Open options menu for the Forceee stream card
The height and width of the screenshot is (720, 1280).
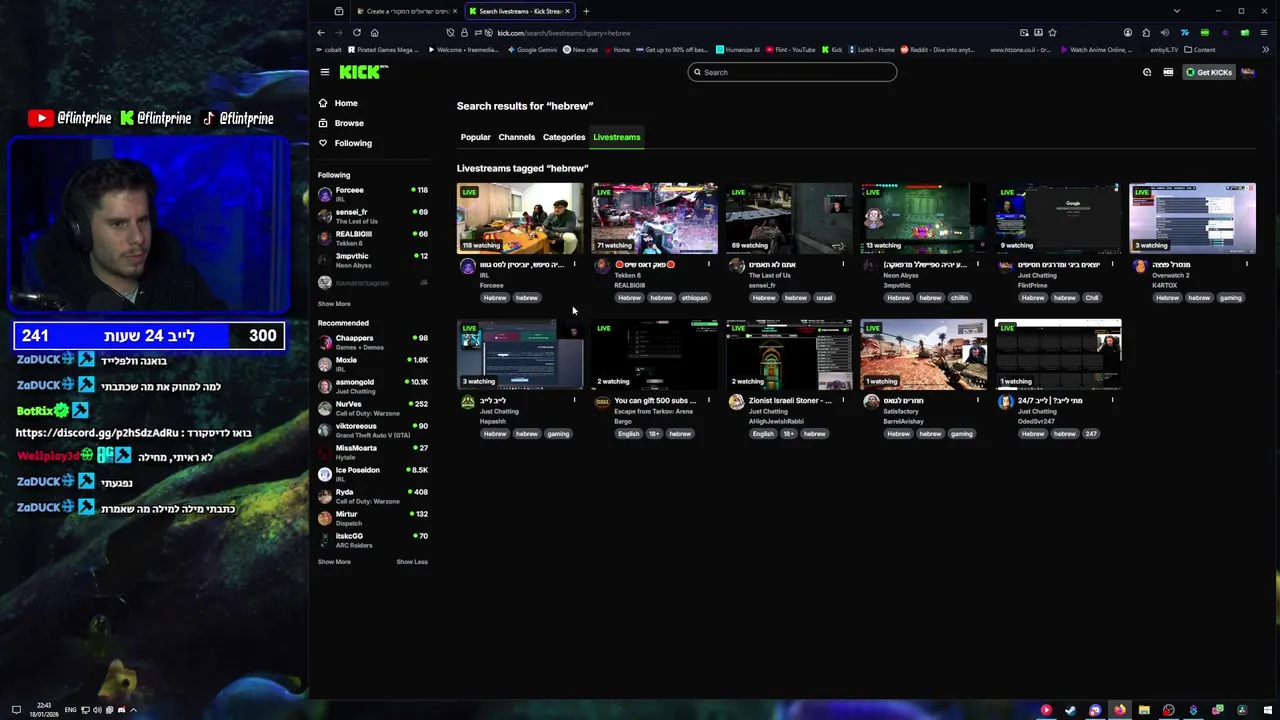[574, 265]
